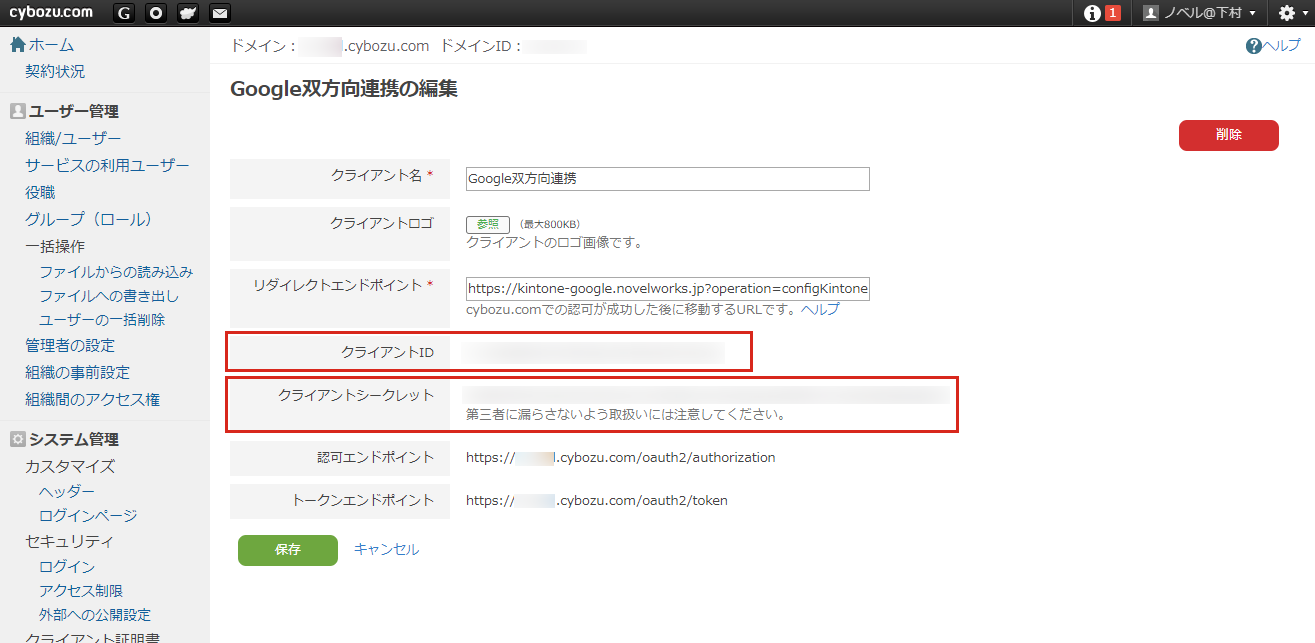
Task: Open 組織間のアクセス権
Action: click(92, 399)
